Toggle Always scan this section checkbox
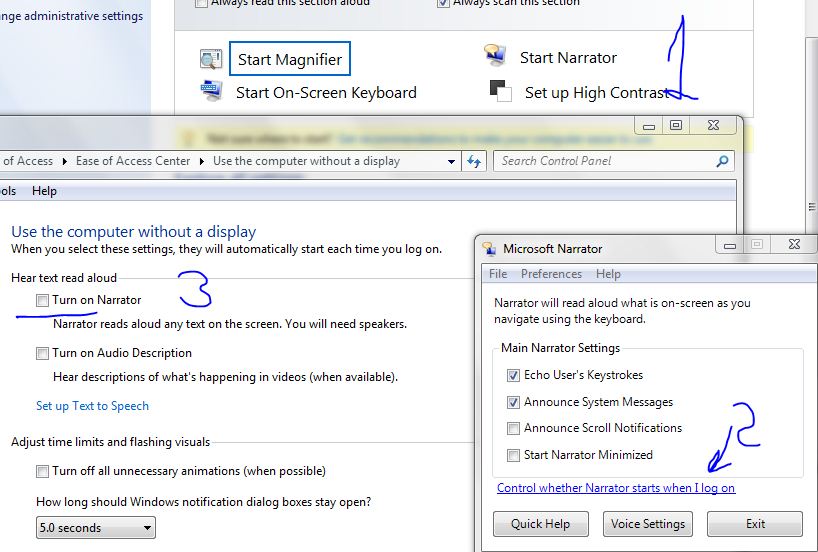Viewport: 818px width, 552px height. click(443, 3)
